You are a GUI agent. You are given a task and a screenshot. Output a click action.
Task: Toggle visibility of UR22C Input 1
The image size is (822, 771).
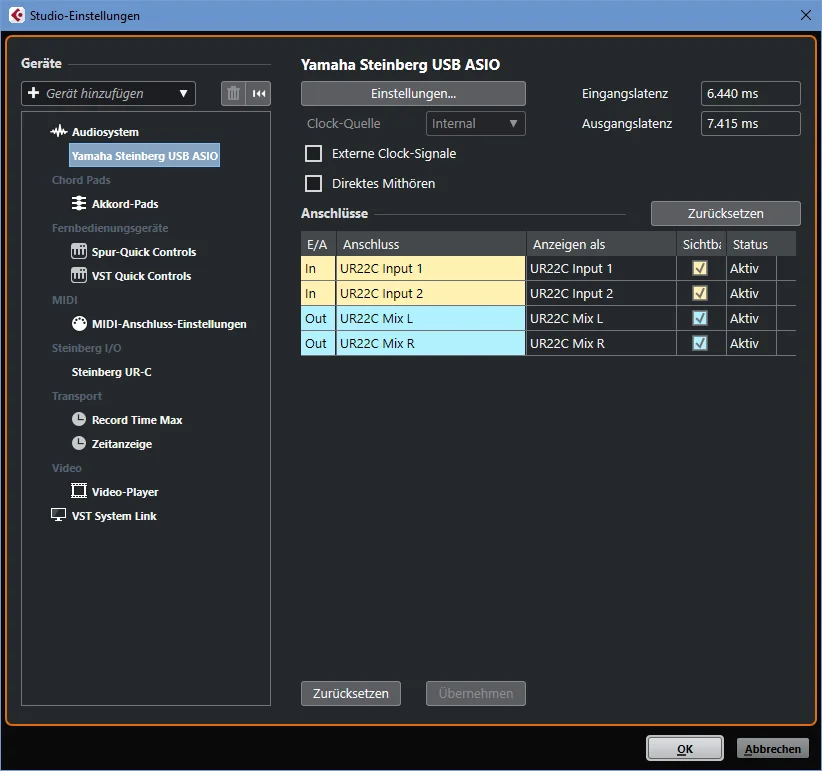(700, 268)
